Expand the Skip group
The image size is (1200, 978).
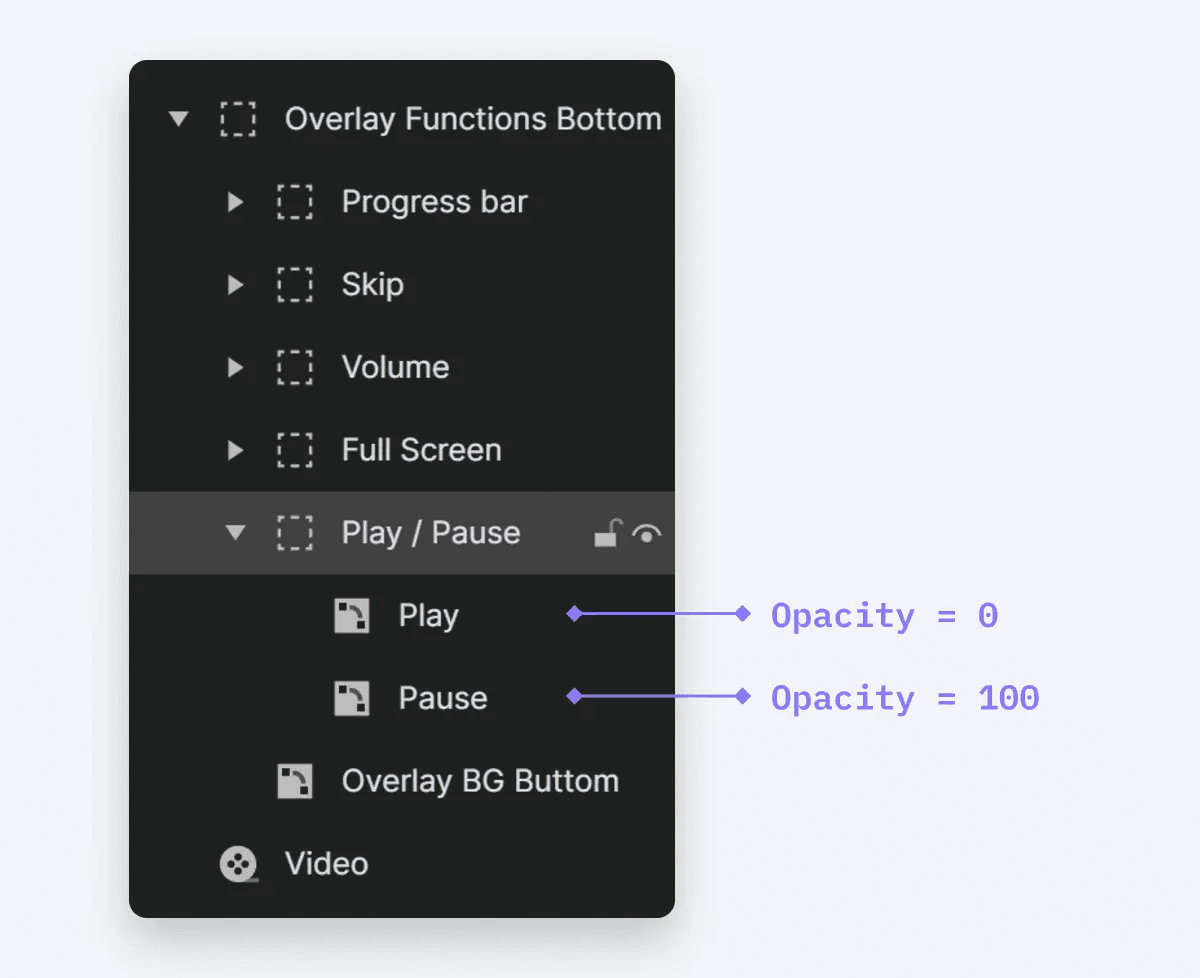point(236,285)
